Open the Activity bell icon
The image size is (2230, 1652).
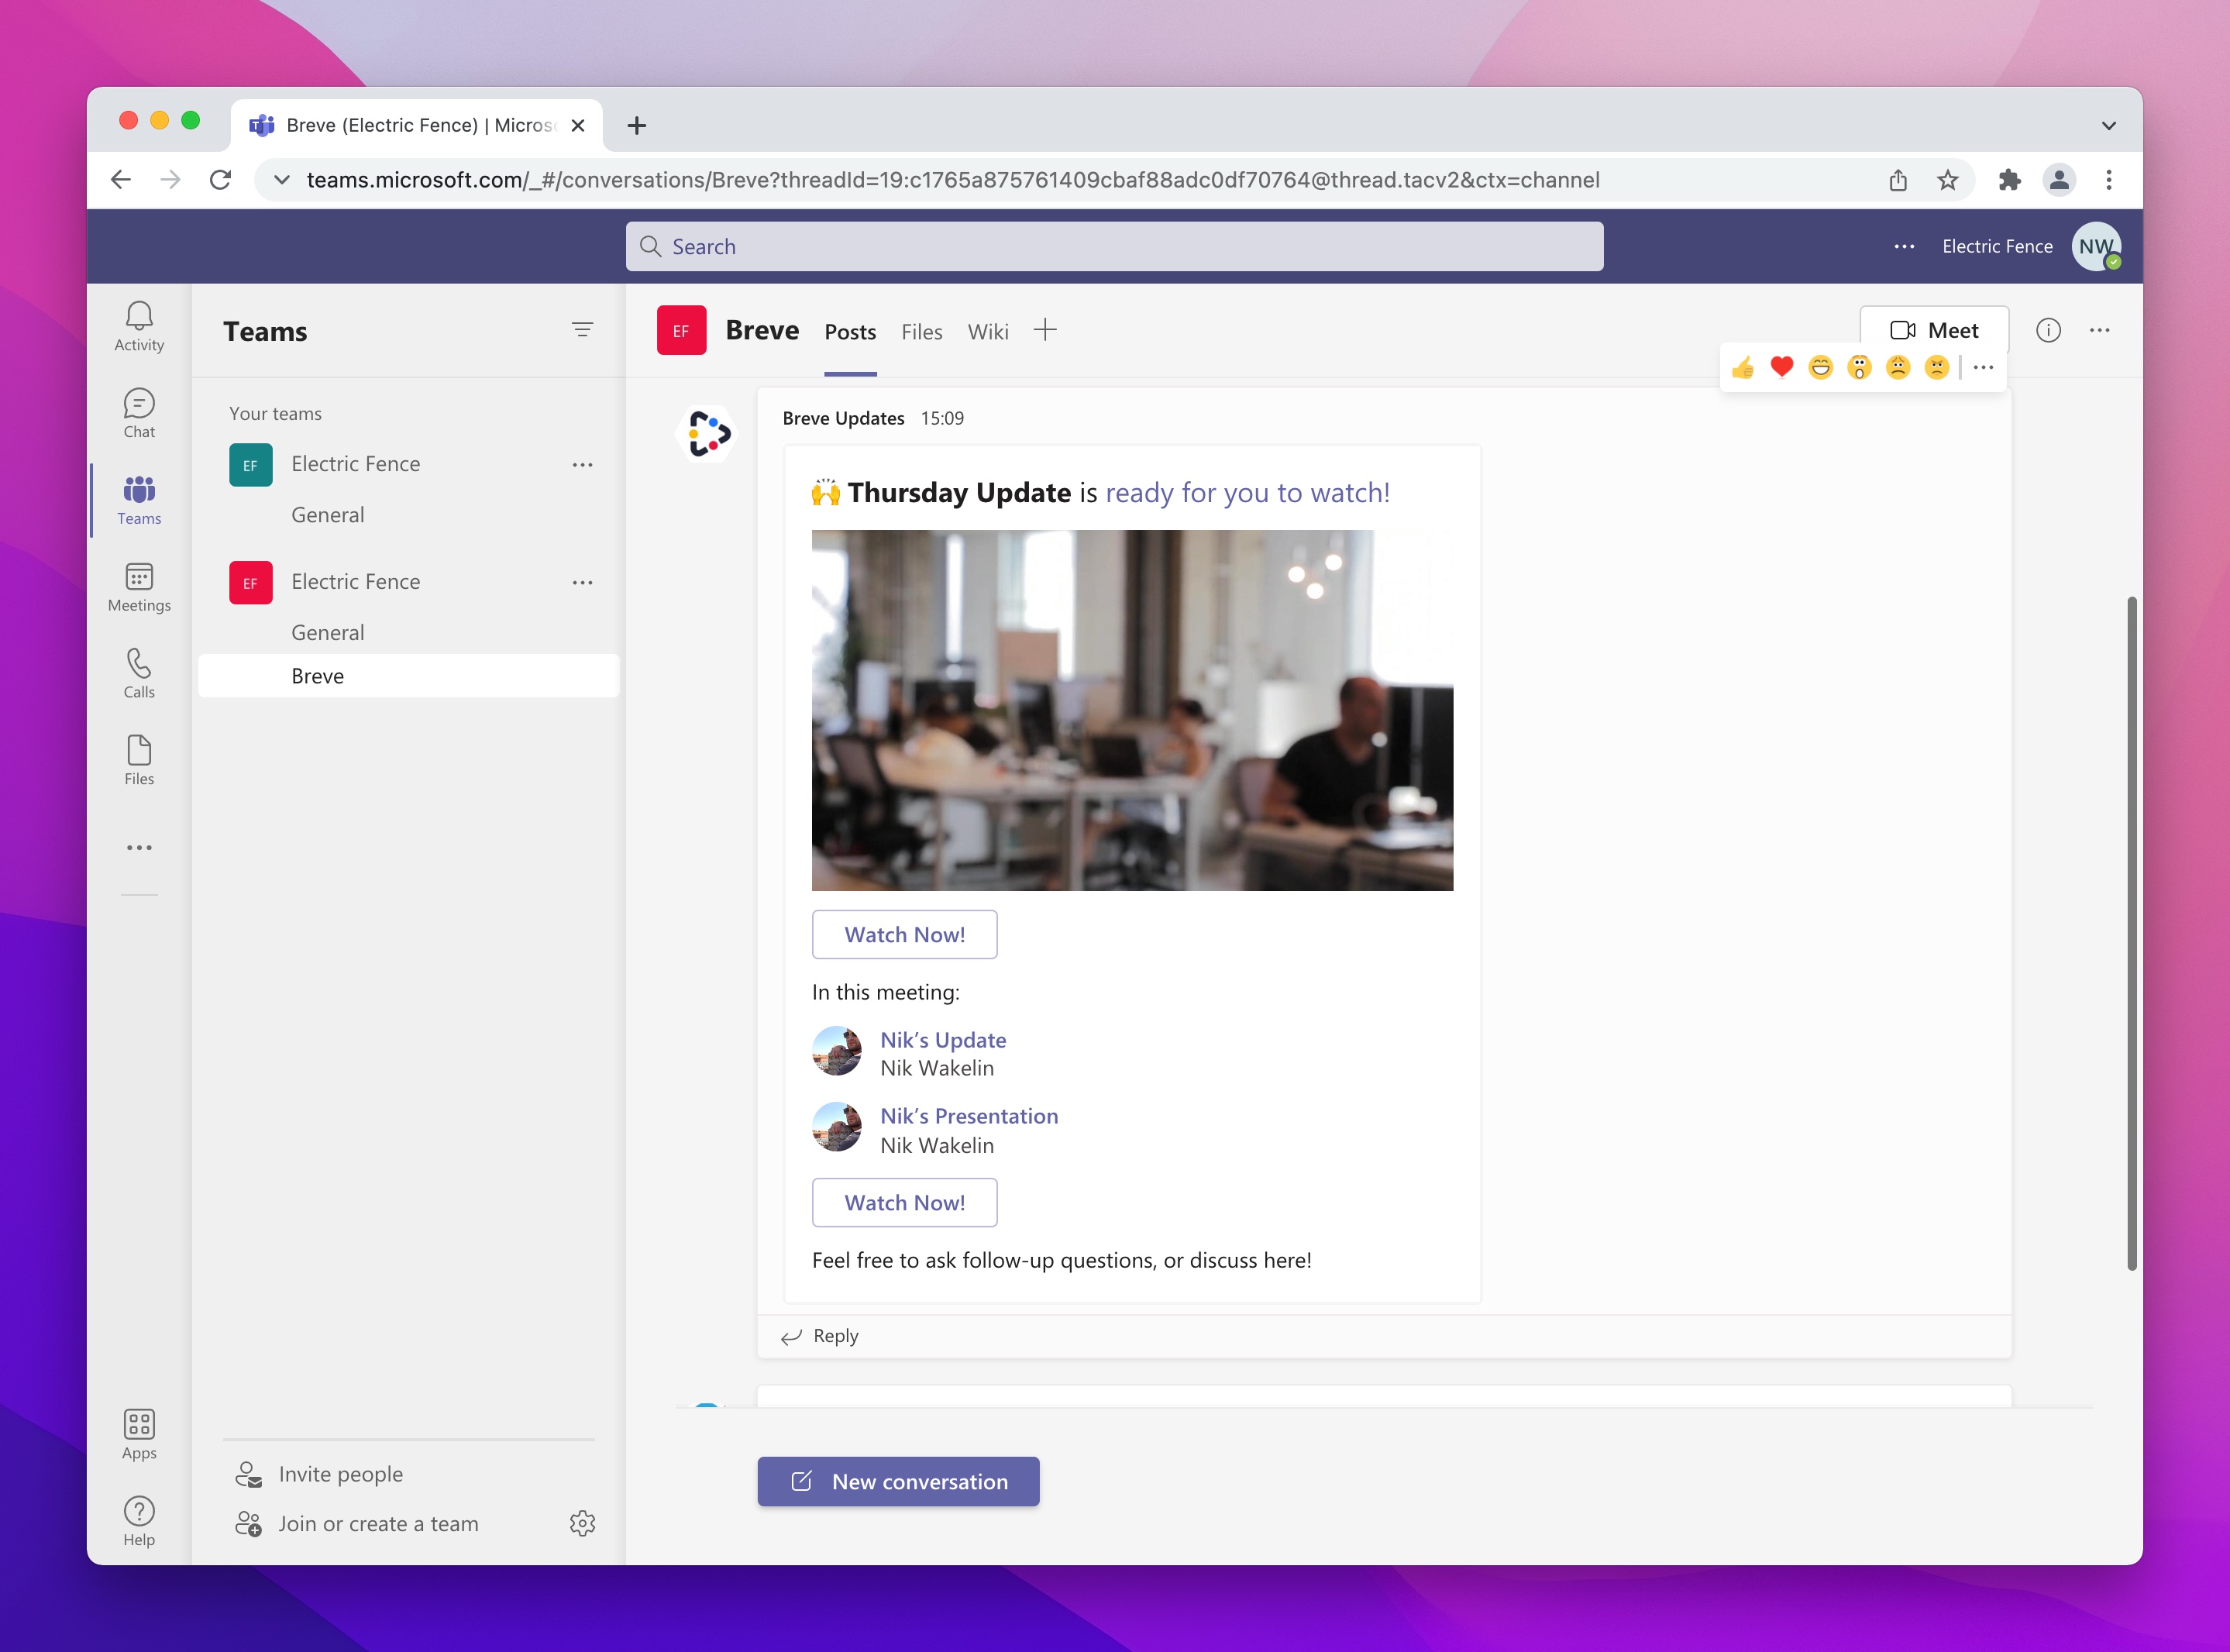pos(139,327)
